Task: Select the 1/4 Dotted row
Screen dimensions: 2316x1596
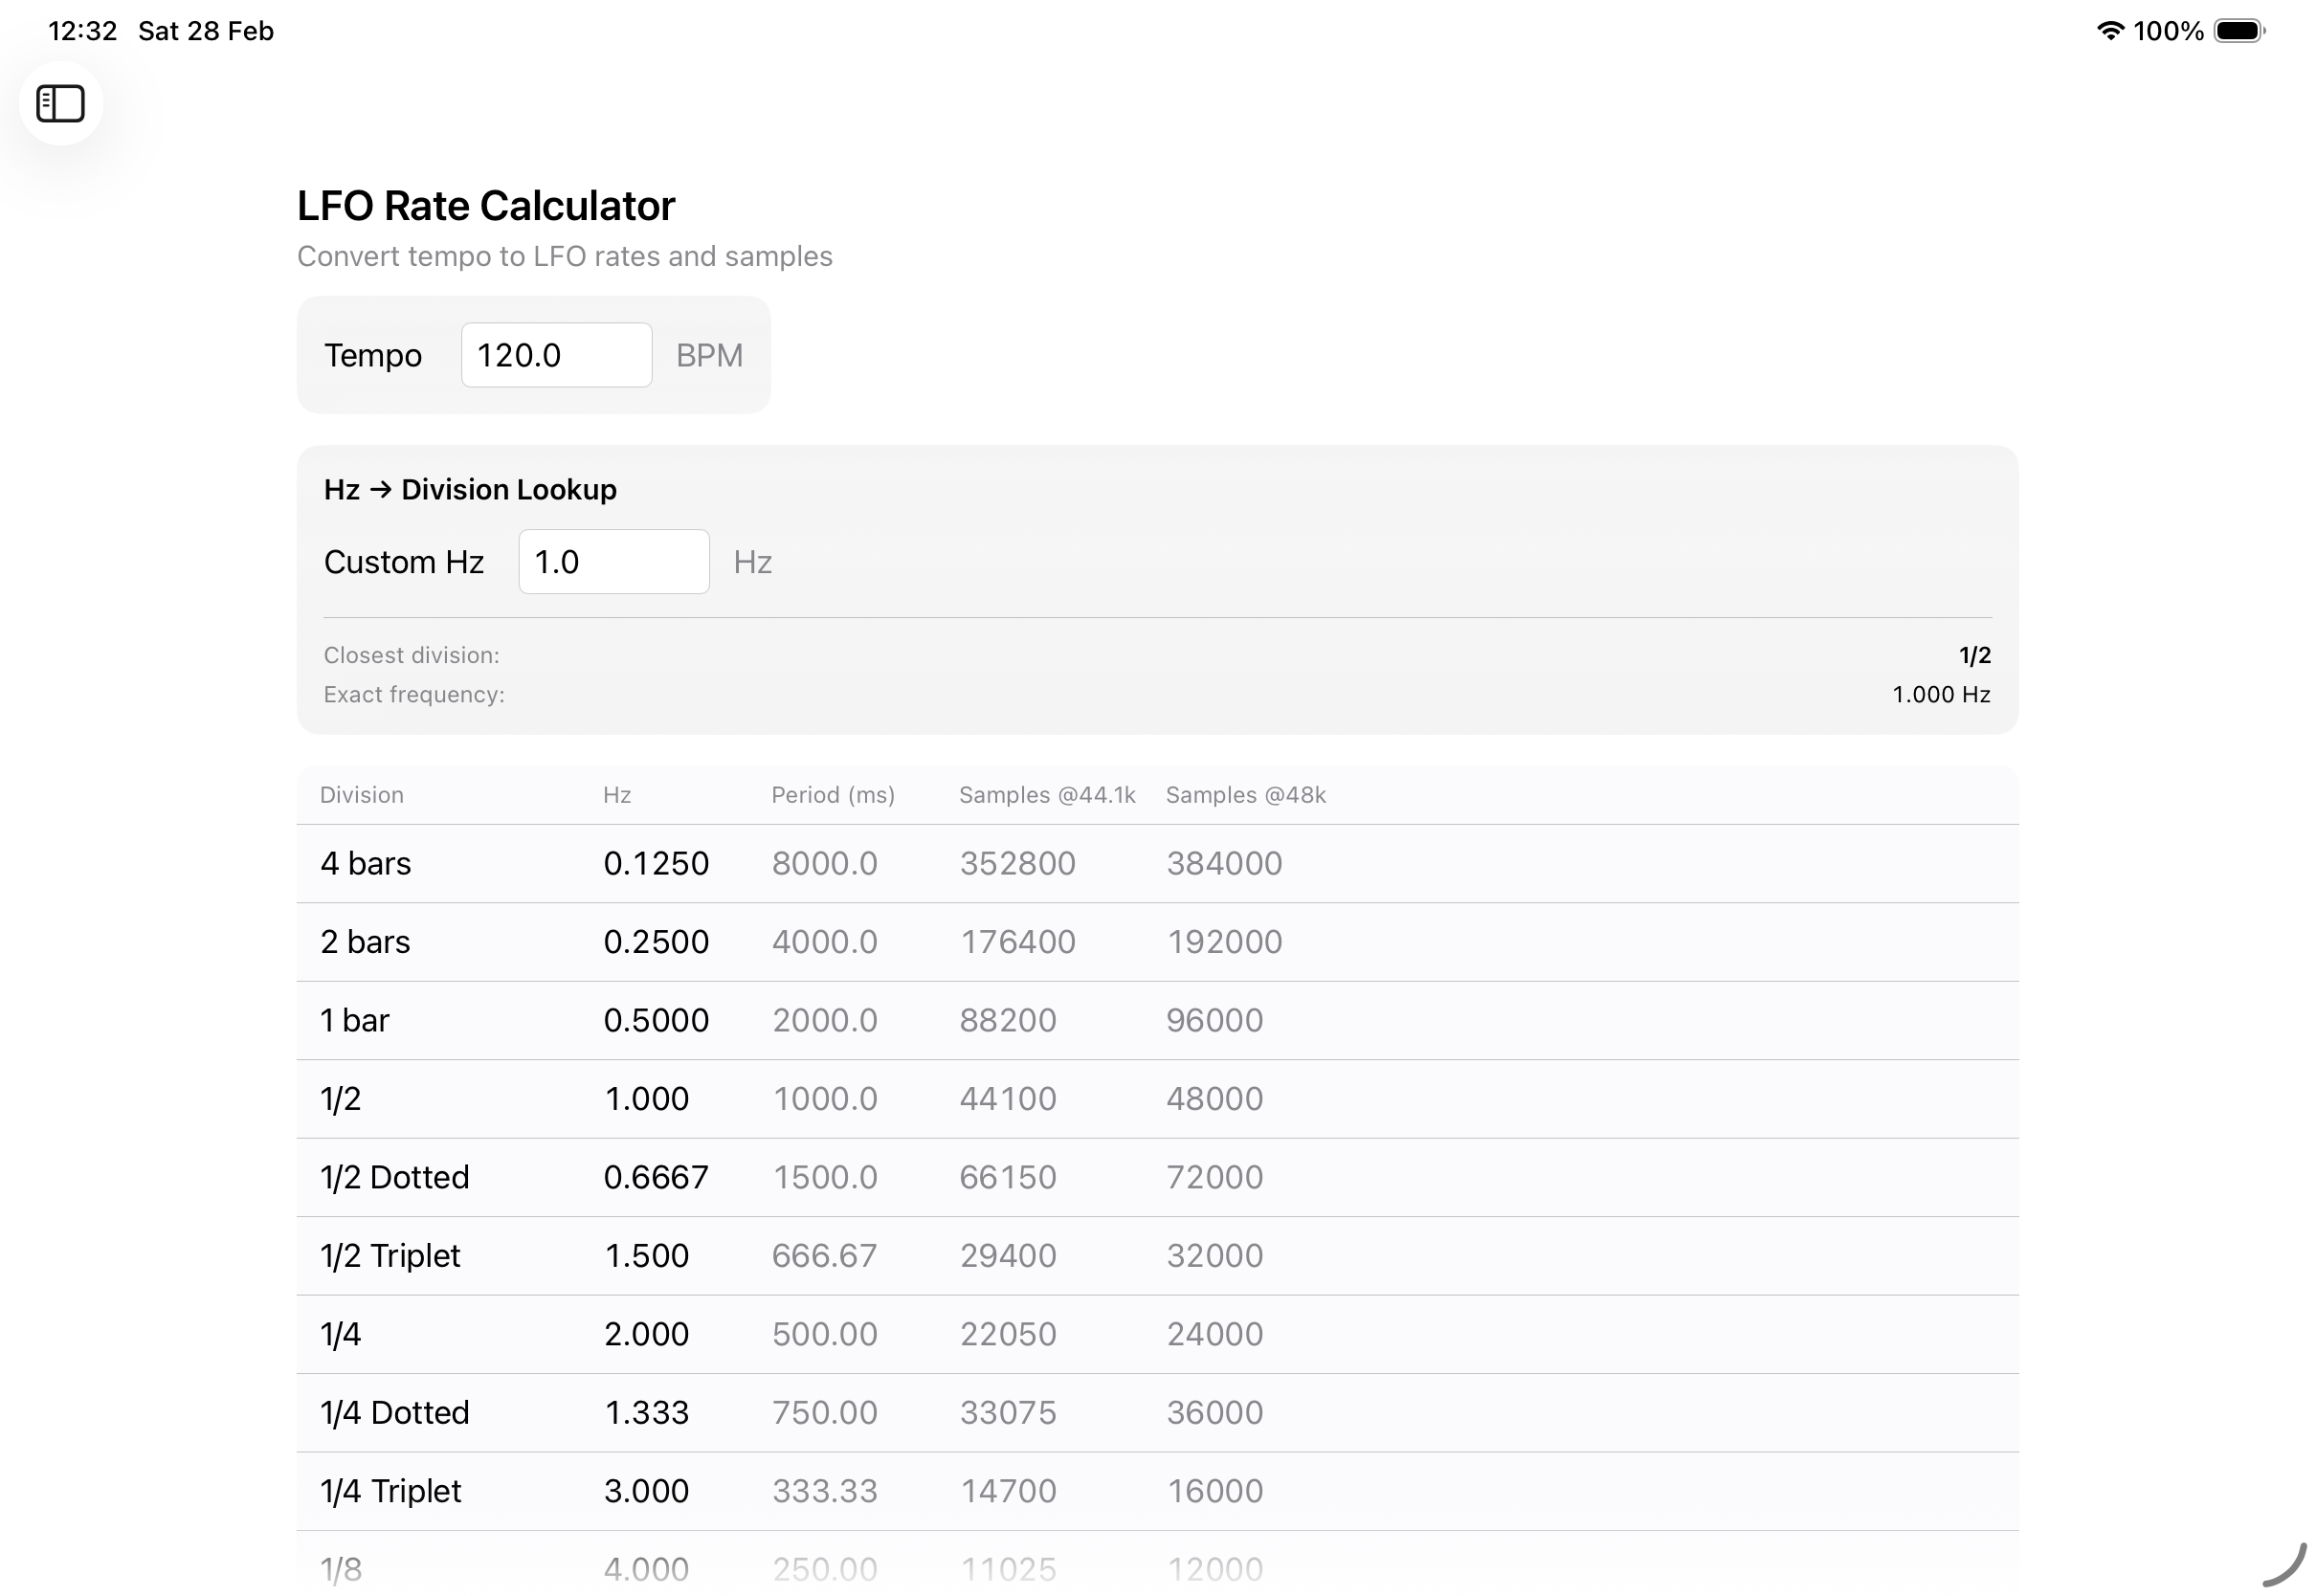Action: coord(394,1413)
